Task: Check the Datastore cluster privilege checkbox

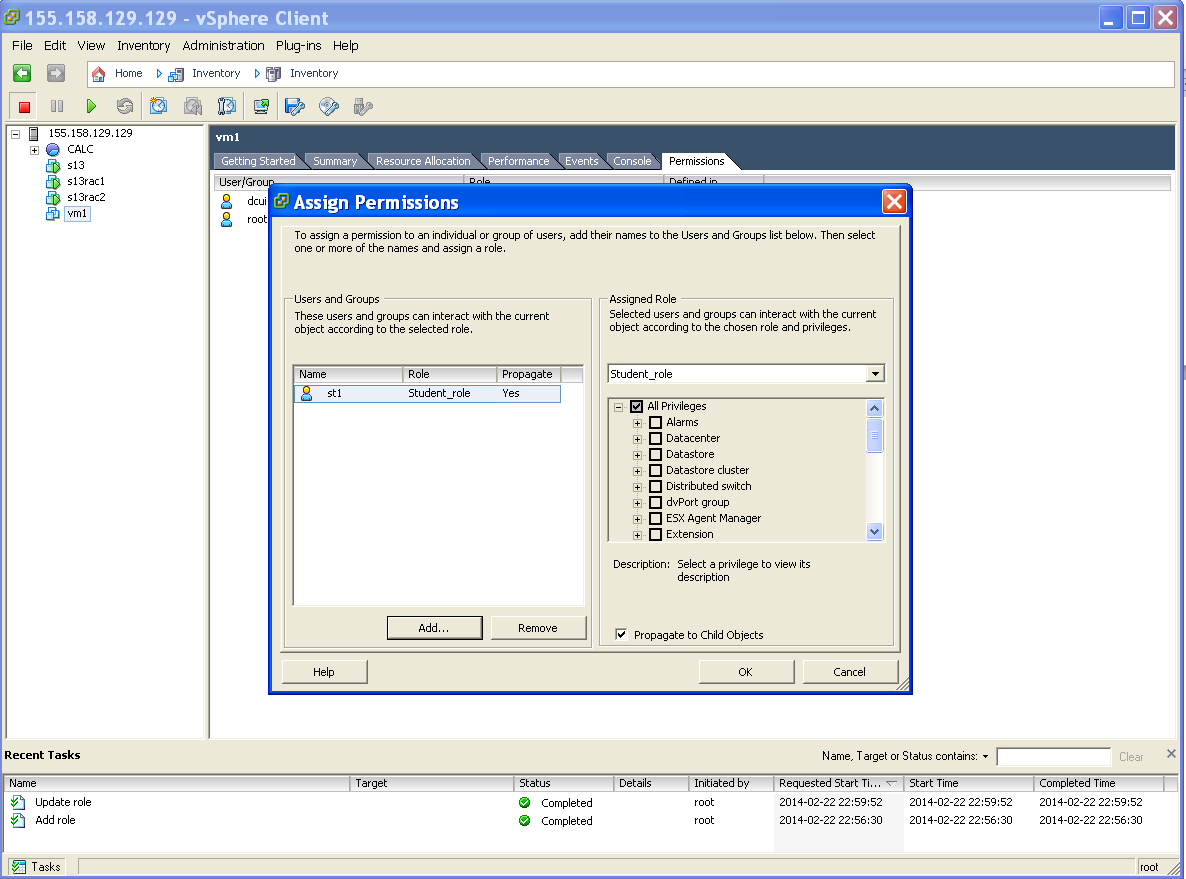Action: click(656, 471)
